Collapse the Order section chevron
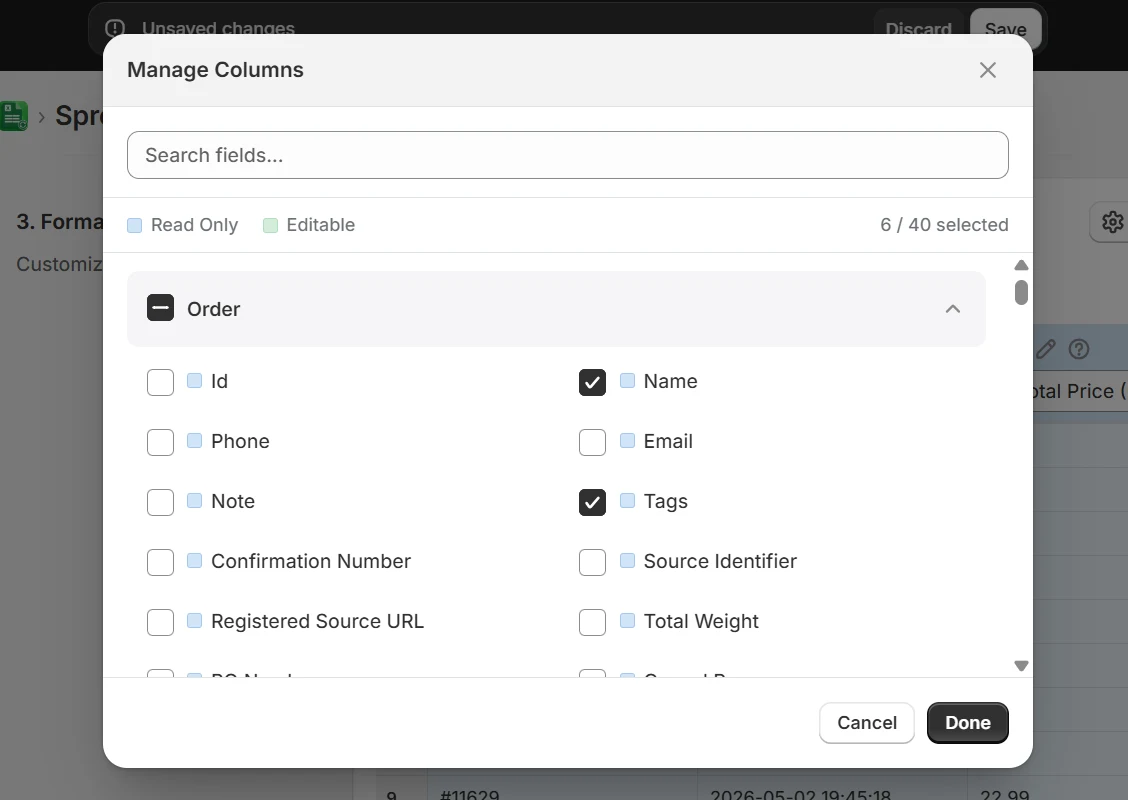The height and width of the screenshot is (800, 1128). [952, 309]
